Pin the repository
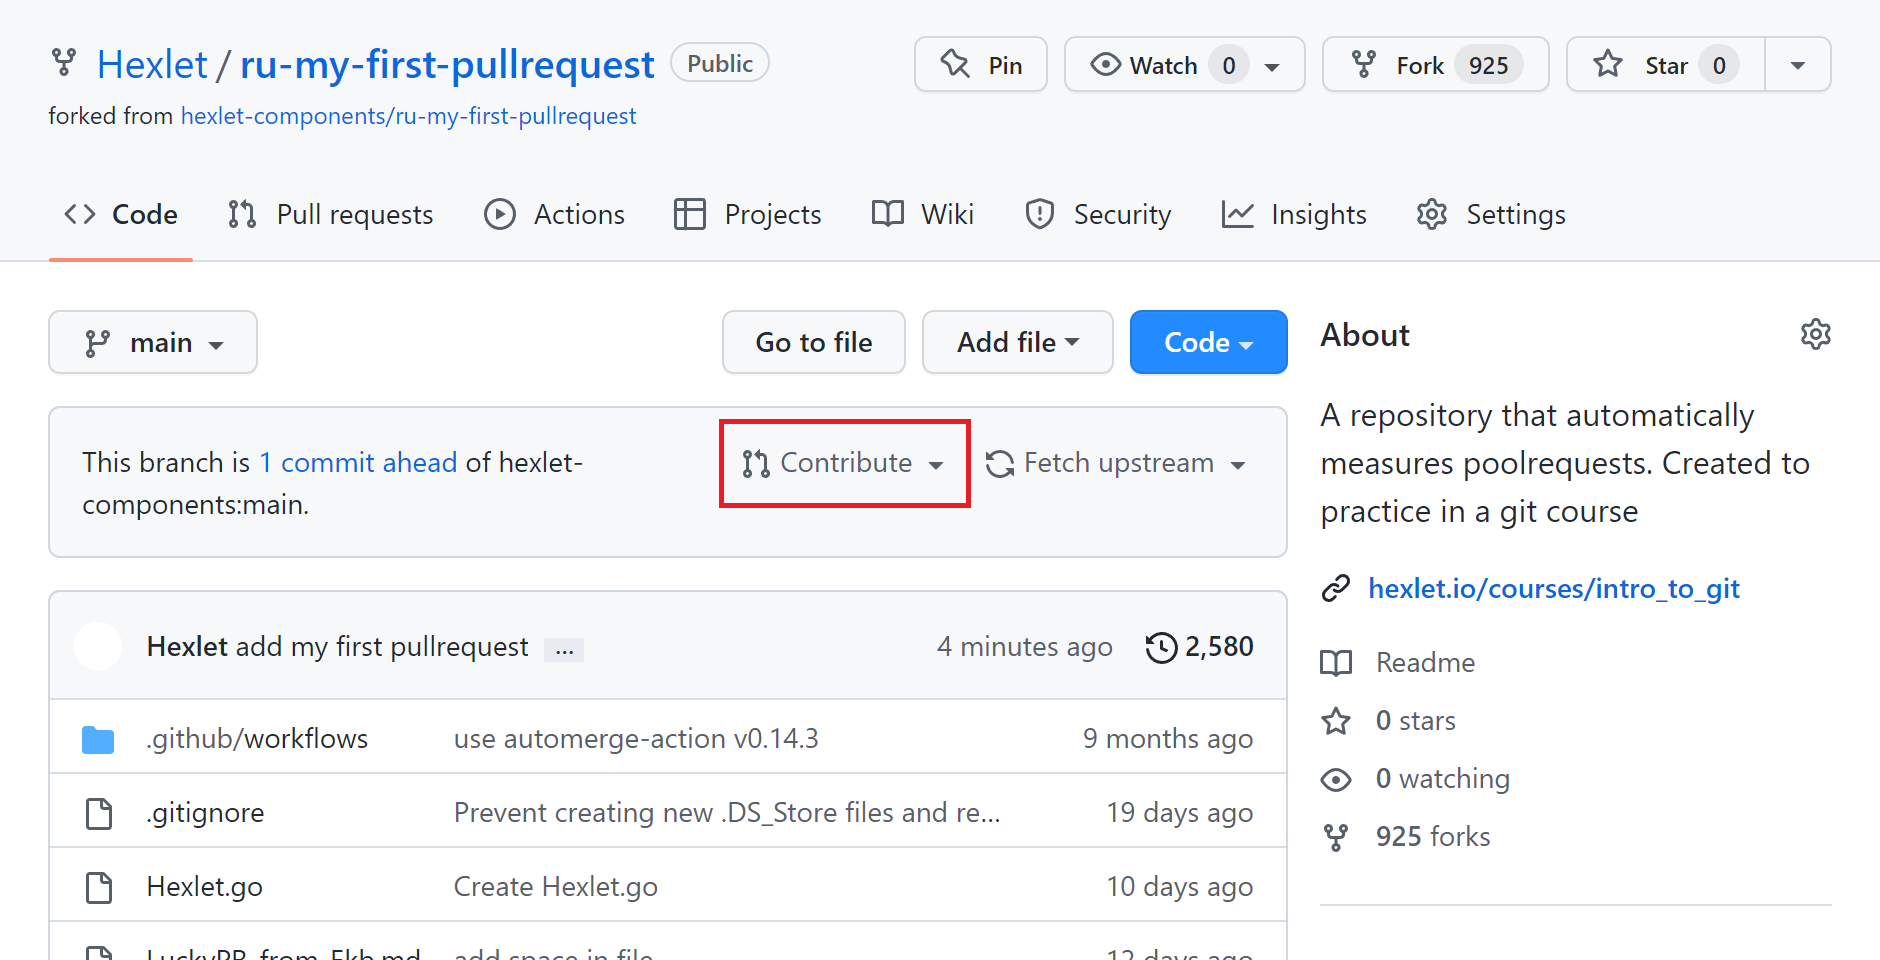1880x960 pixels. (980, 64)
